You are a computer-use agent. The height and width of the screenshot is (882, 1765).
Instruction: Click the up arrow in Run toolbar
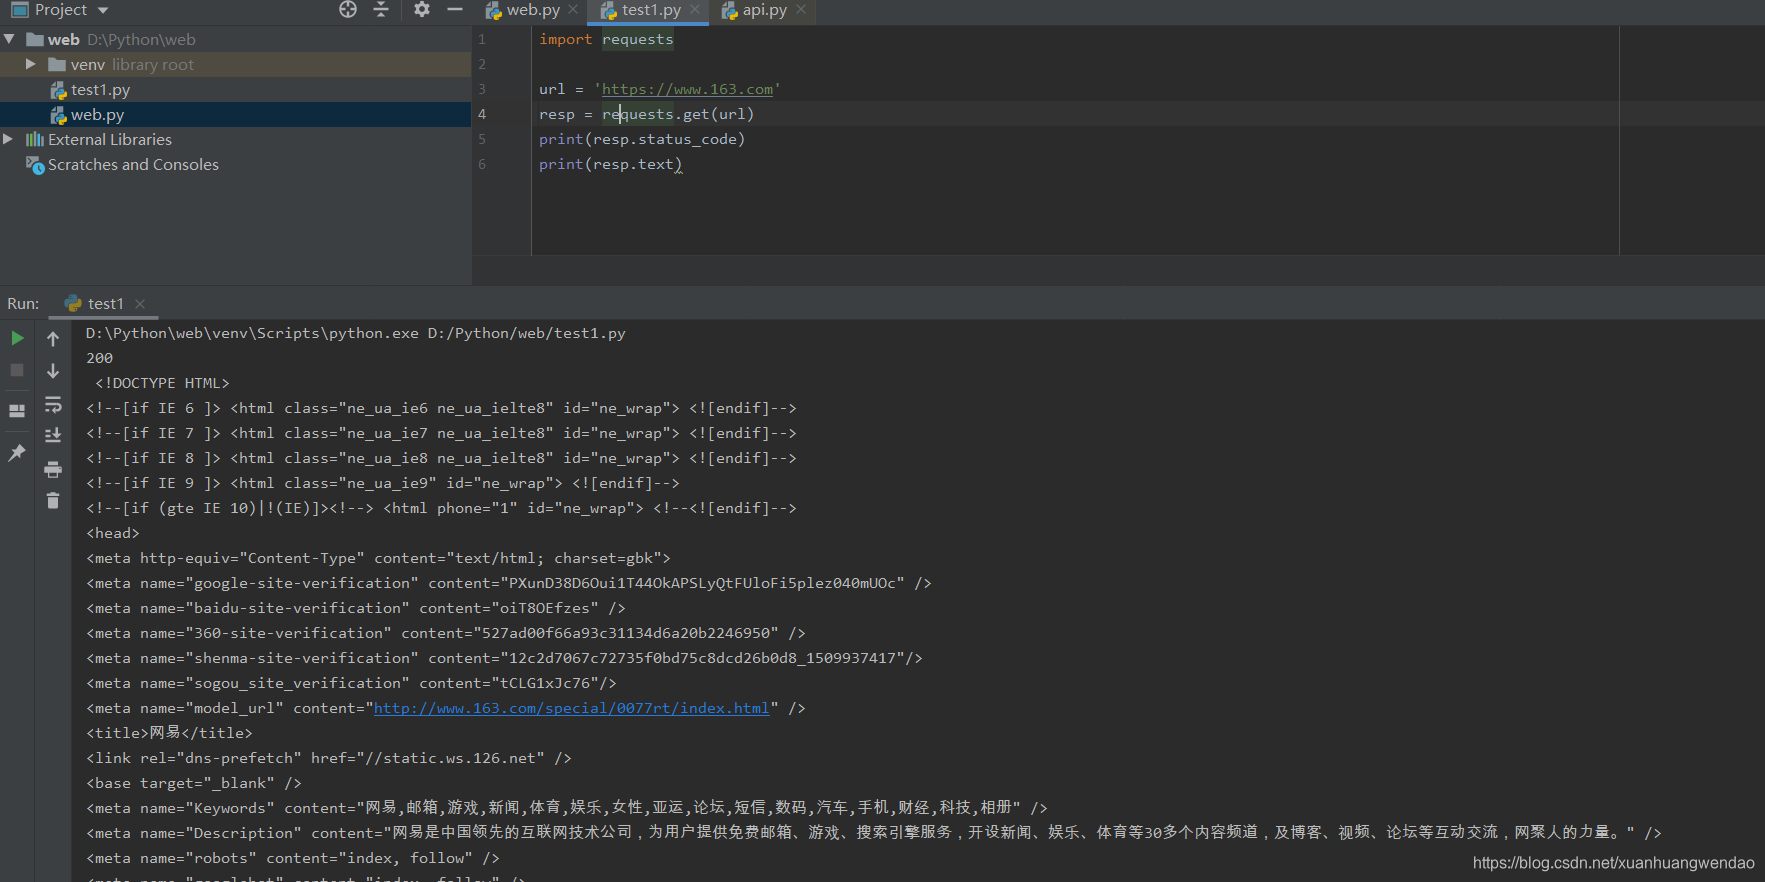click(x=53, y=339)
